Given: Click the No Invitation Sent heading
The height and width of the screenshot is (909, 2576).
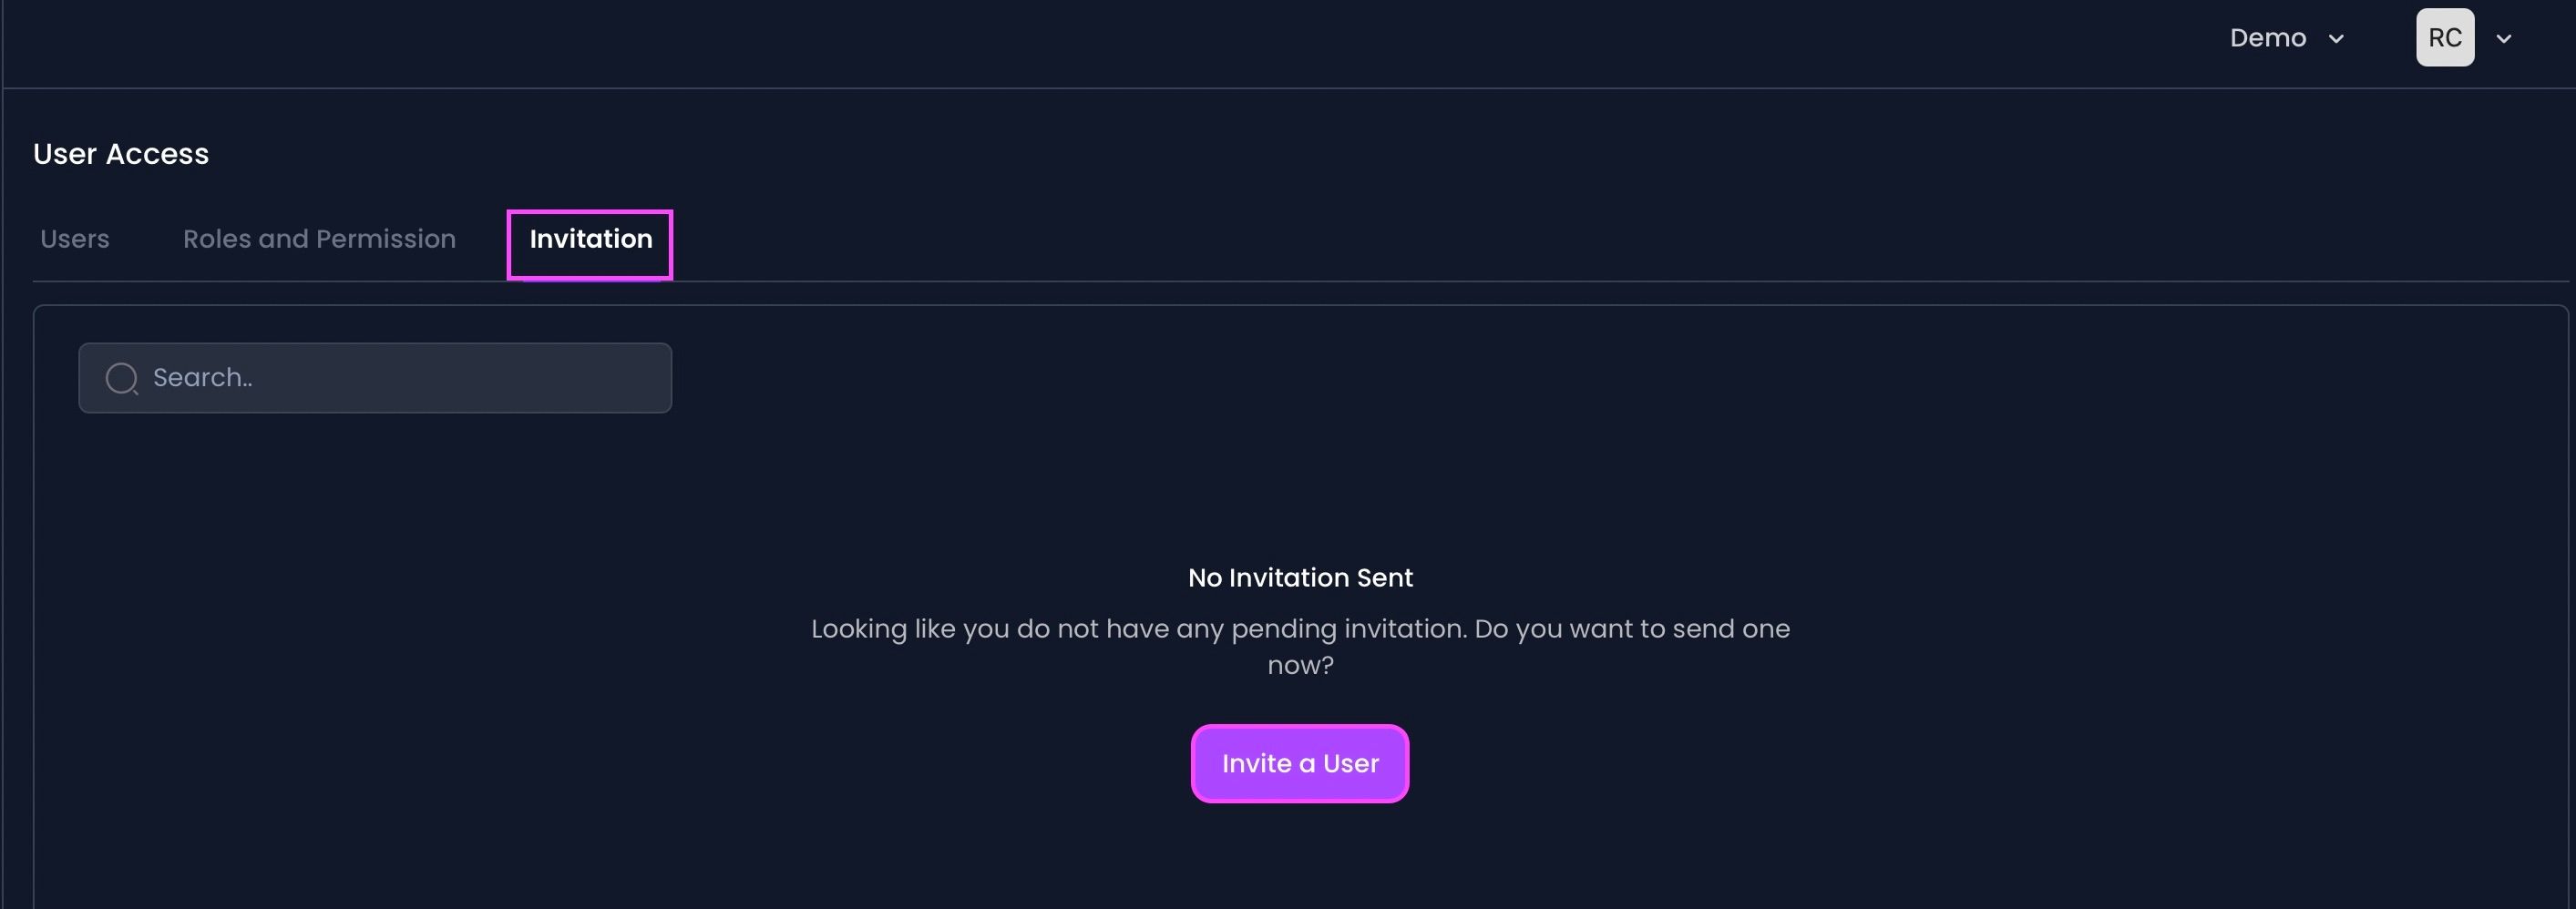Looking at the screenshot, I should (1300, 578).
